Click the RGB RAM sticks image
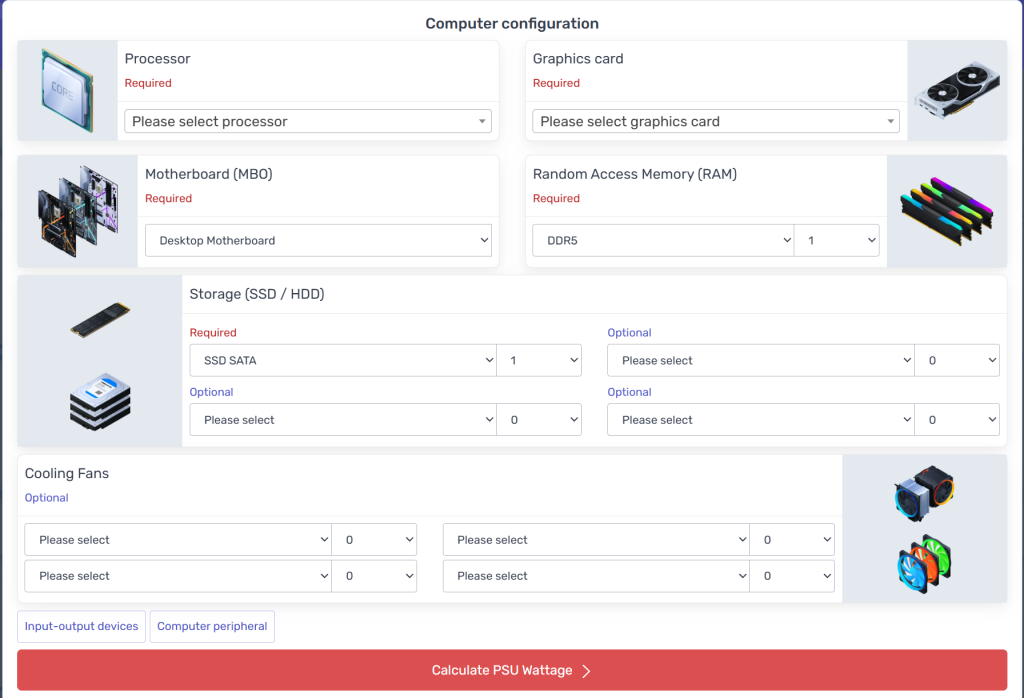 947,211
